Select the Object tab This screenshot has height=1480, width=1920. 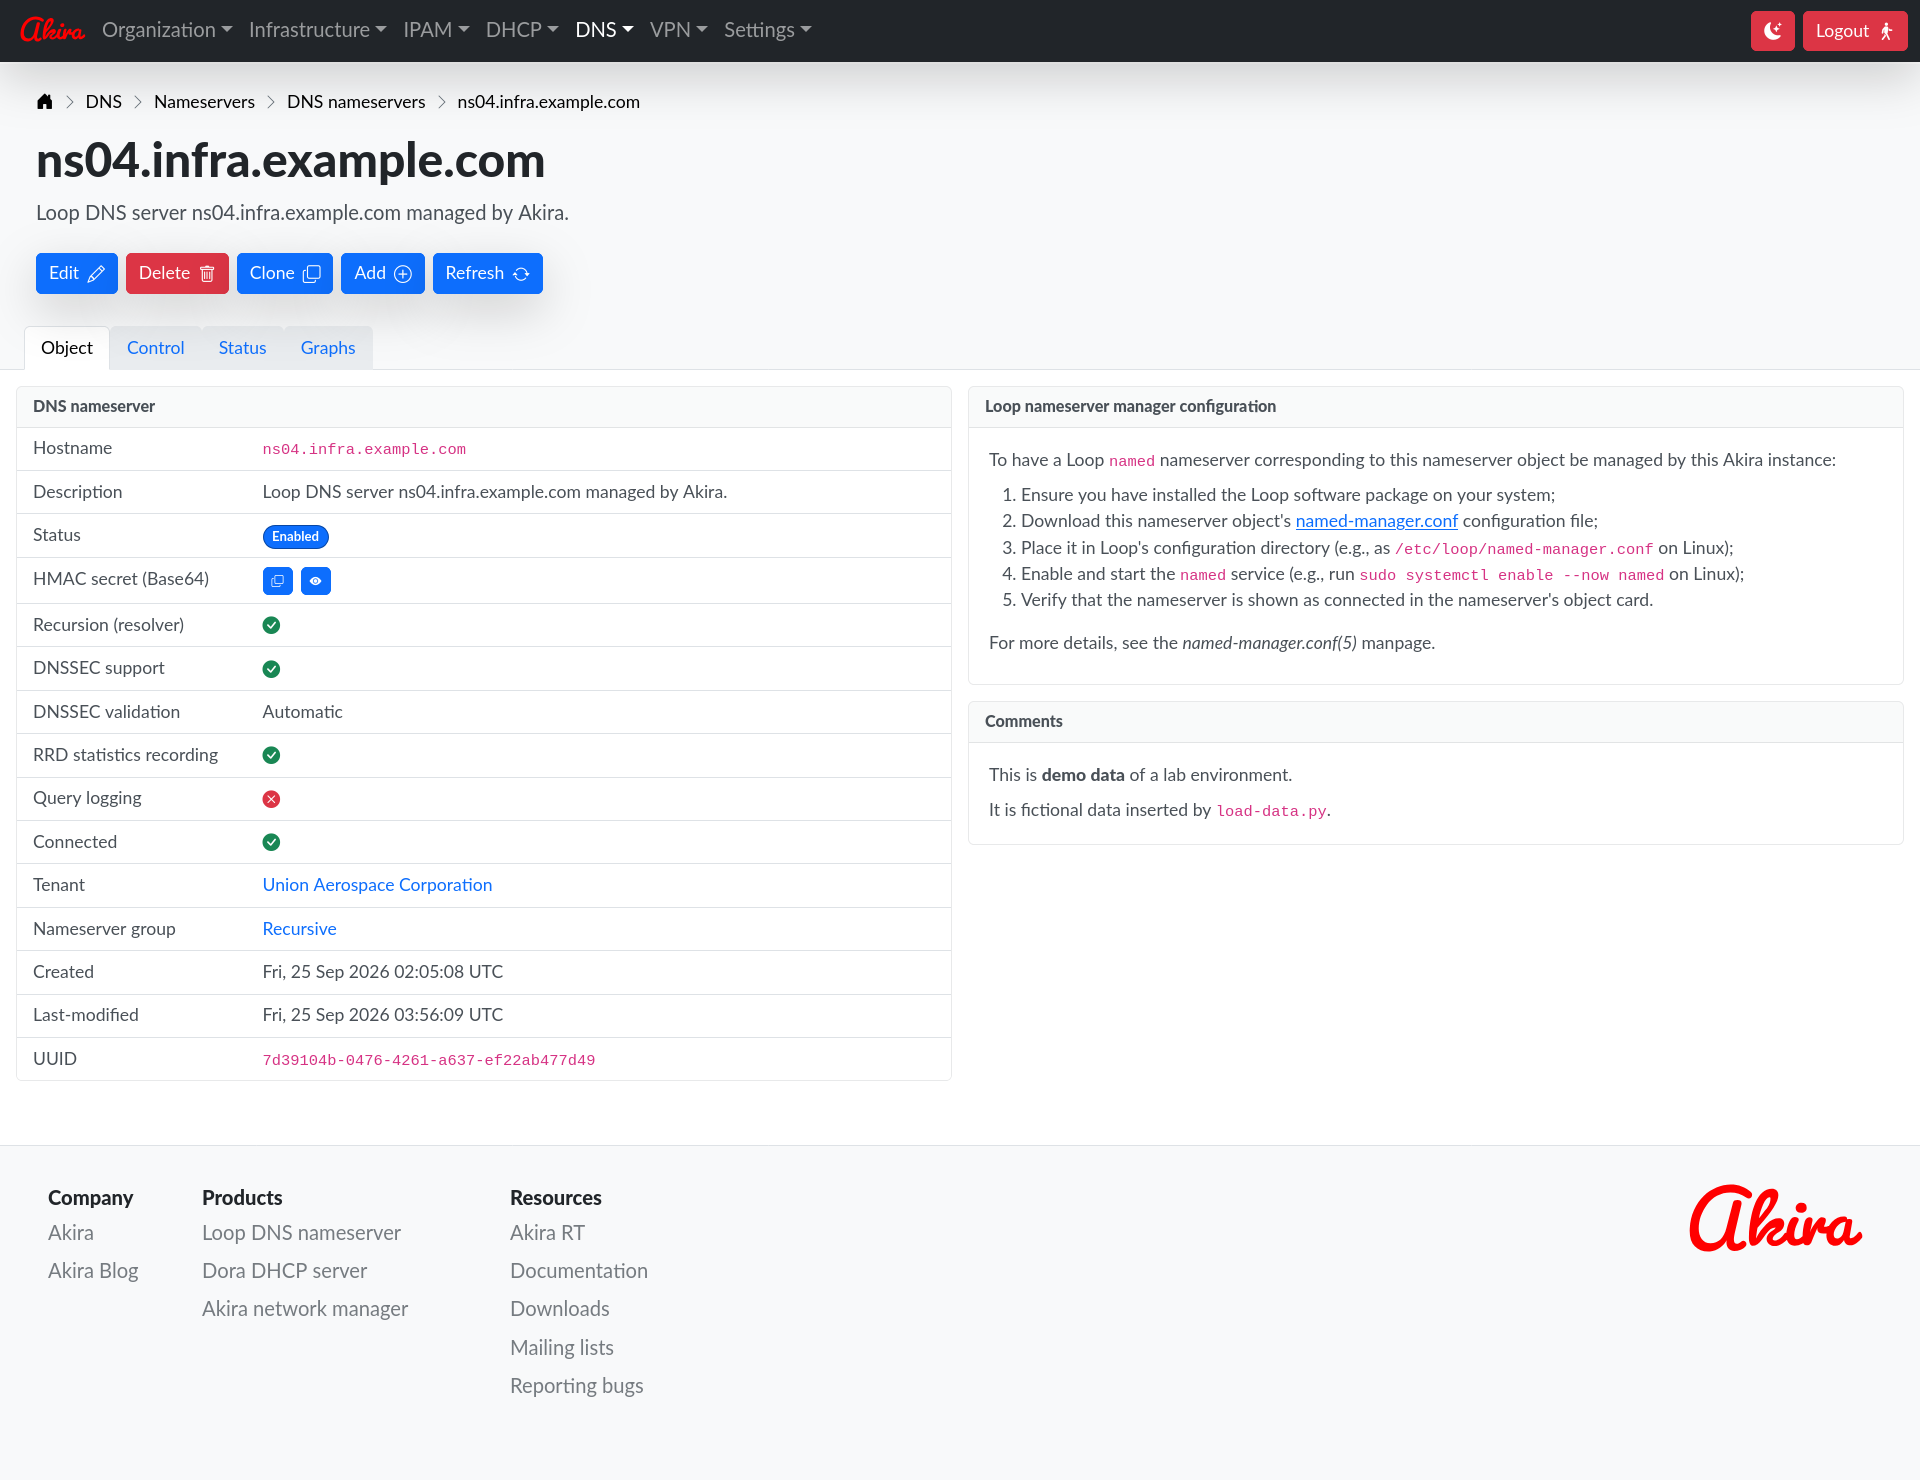click(x=67, y=348)
